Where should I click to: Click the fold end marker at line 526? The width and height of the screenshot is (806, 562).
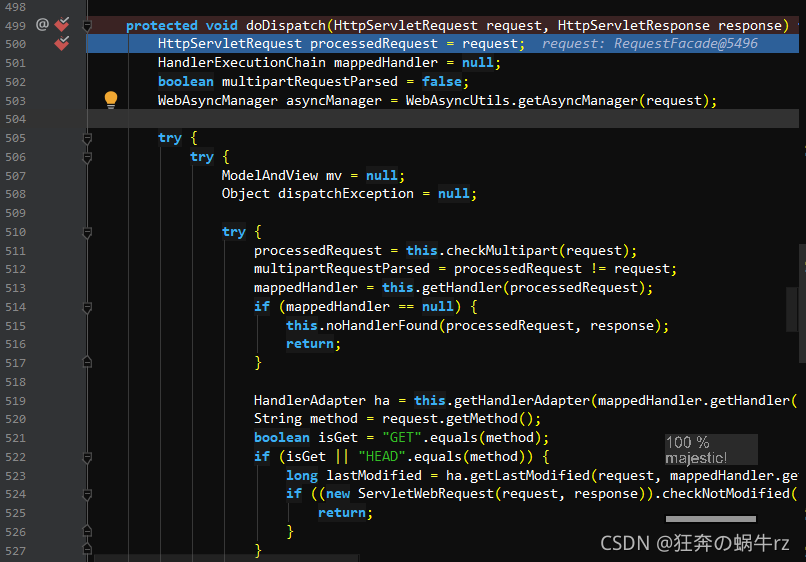point(87,531)
